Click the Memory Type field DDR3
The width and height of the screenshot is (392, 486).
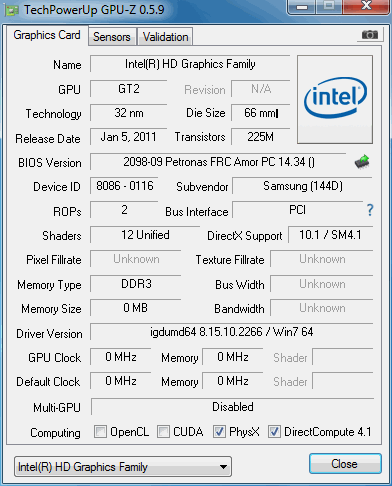point(136,284)
